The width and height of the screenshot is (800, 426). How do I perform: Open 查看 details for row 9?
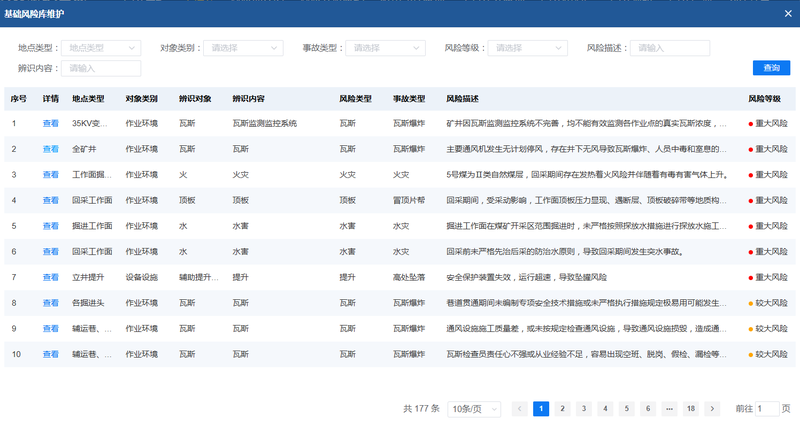[x=51, y=329]
